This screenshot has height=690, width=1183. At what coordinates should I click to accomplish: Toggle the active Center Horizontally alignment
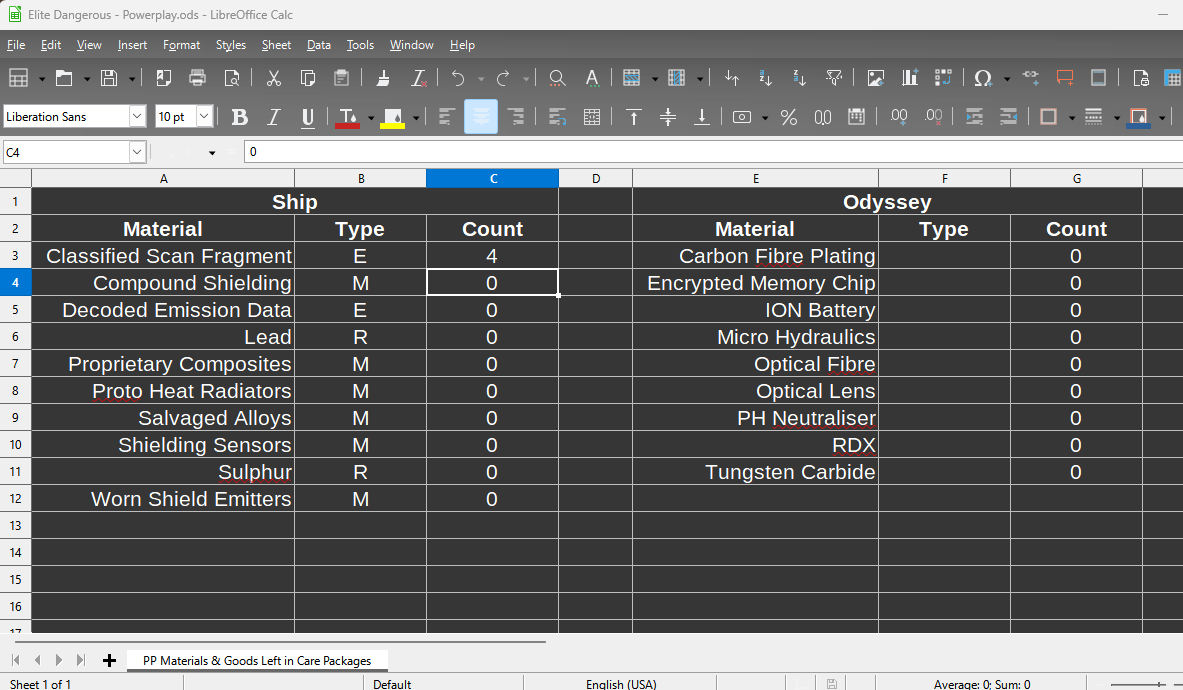pyautogui.click(x=481, y=117)
